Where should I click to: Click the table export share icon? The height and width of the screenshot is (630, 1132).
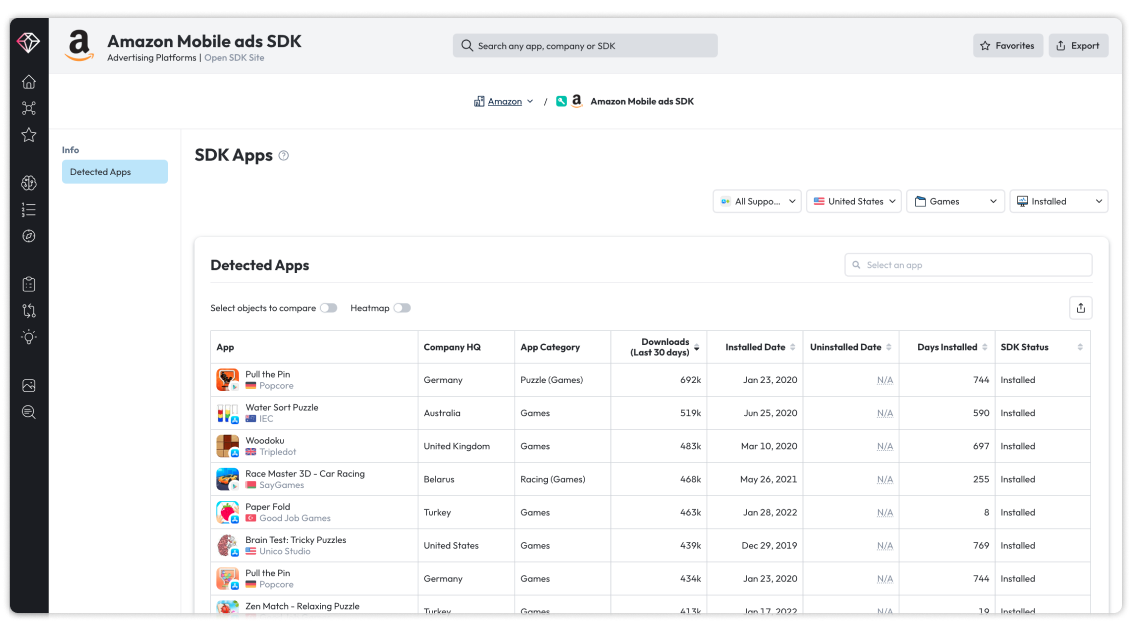point(1080,308)
